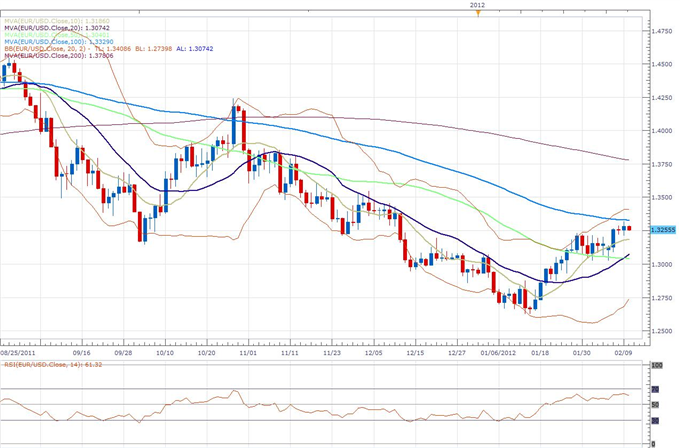Viewport: 680px width, 448px height.
Task: Click the 09/16 date axis label
Action: (x=82, y=353)
